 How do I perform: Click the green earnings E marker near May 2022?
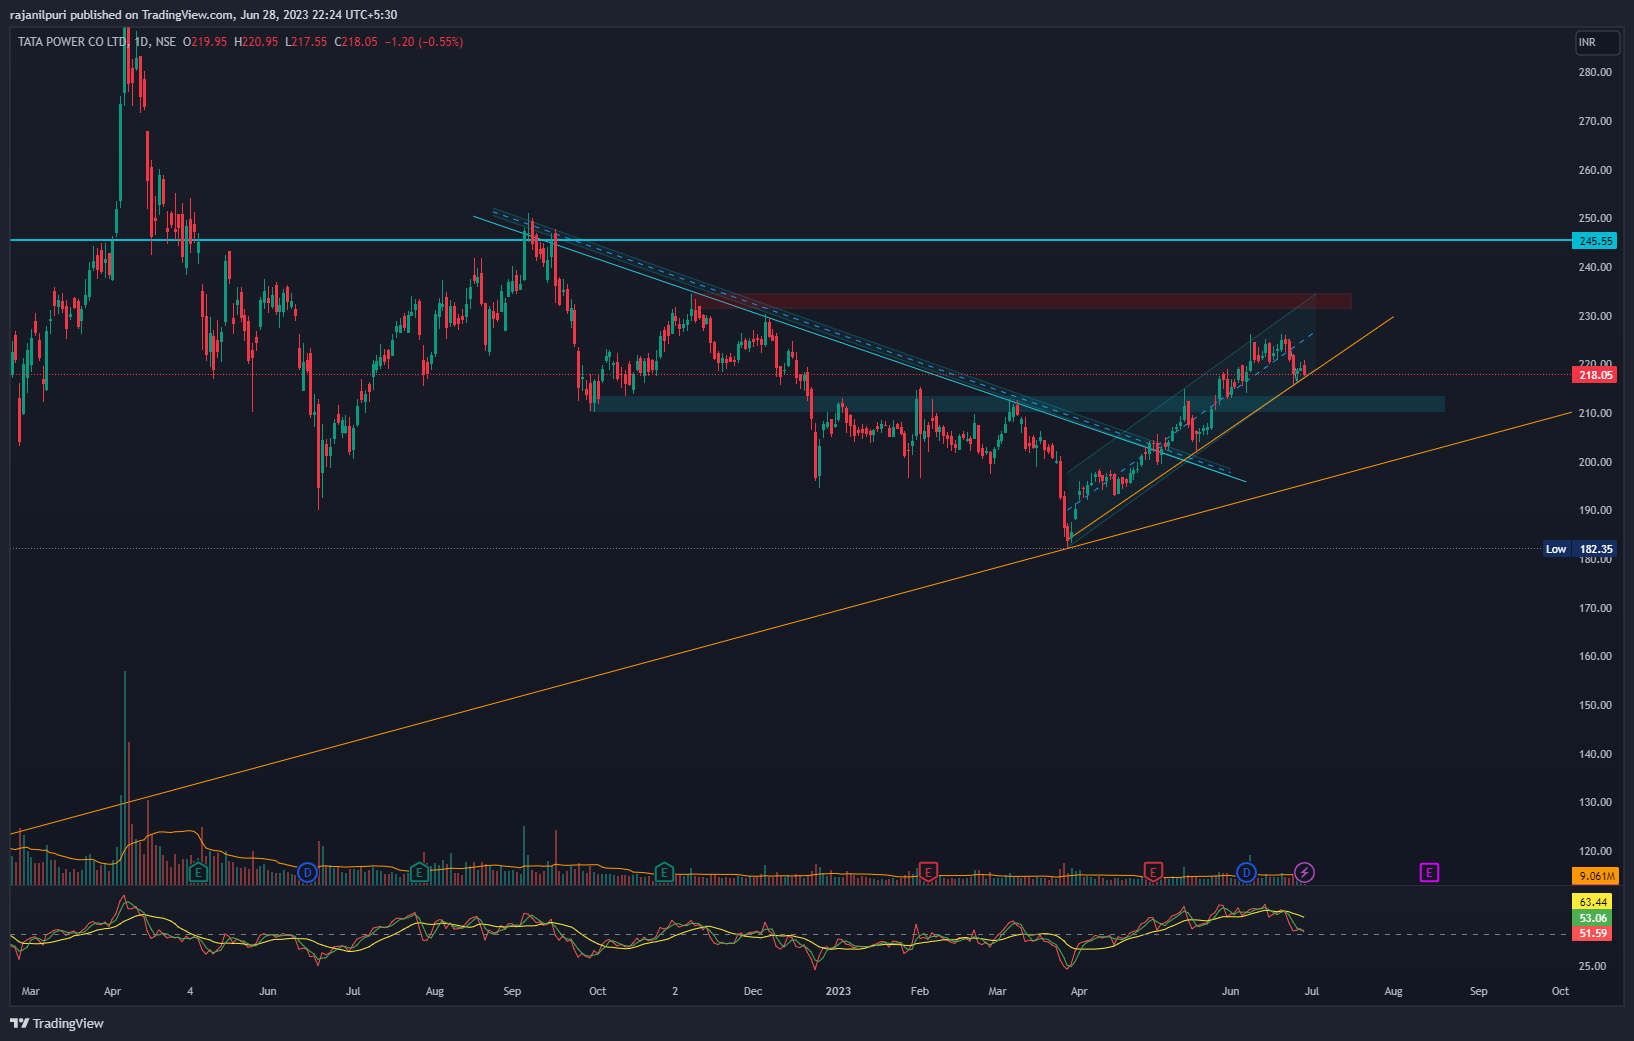click(x=198, y=873)
